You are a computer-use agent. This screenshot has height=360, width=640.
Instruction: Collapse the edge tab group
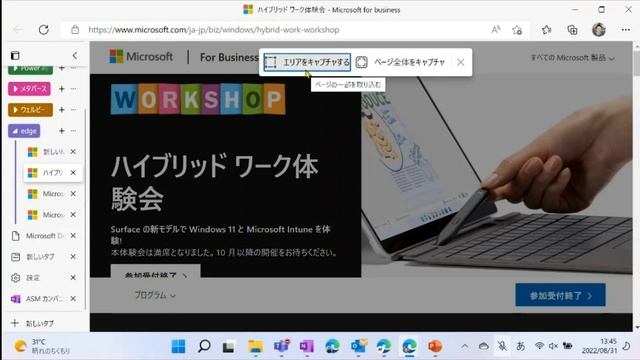coord(24,131)
